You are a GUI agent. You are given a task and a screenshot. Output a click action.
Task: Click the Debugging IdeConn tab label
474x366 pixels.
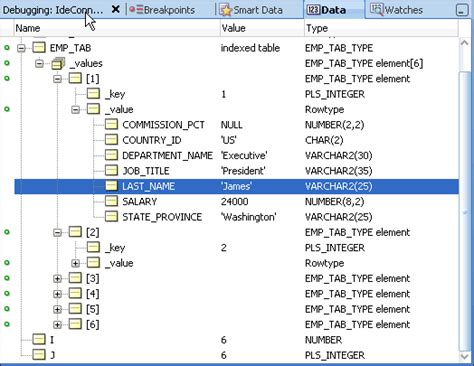[x=53, y=10]
